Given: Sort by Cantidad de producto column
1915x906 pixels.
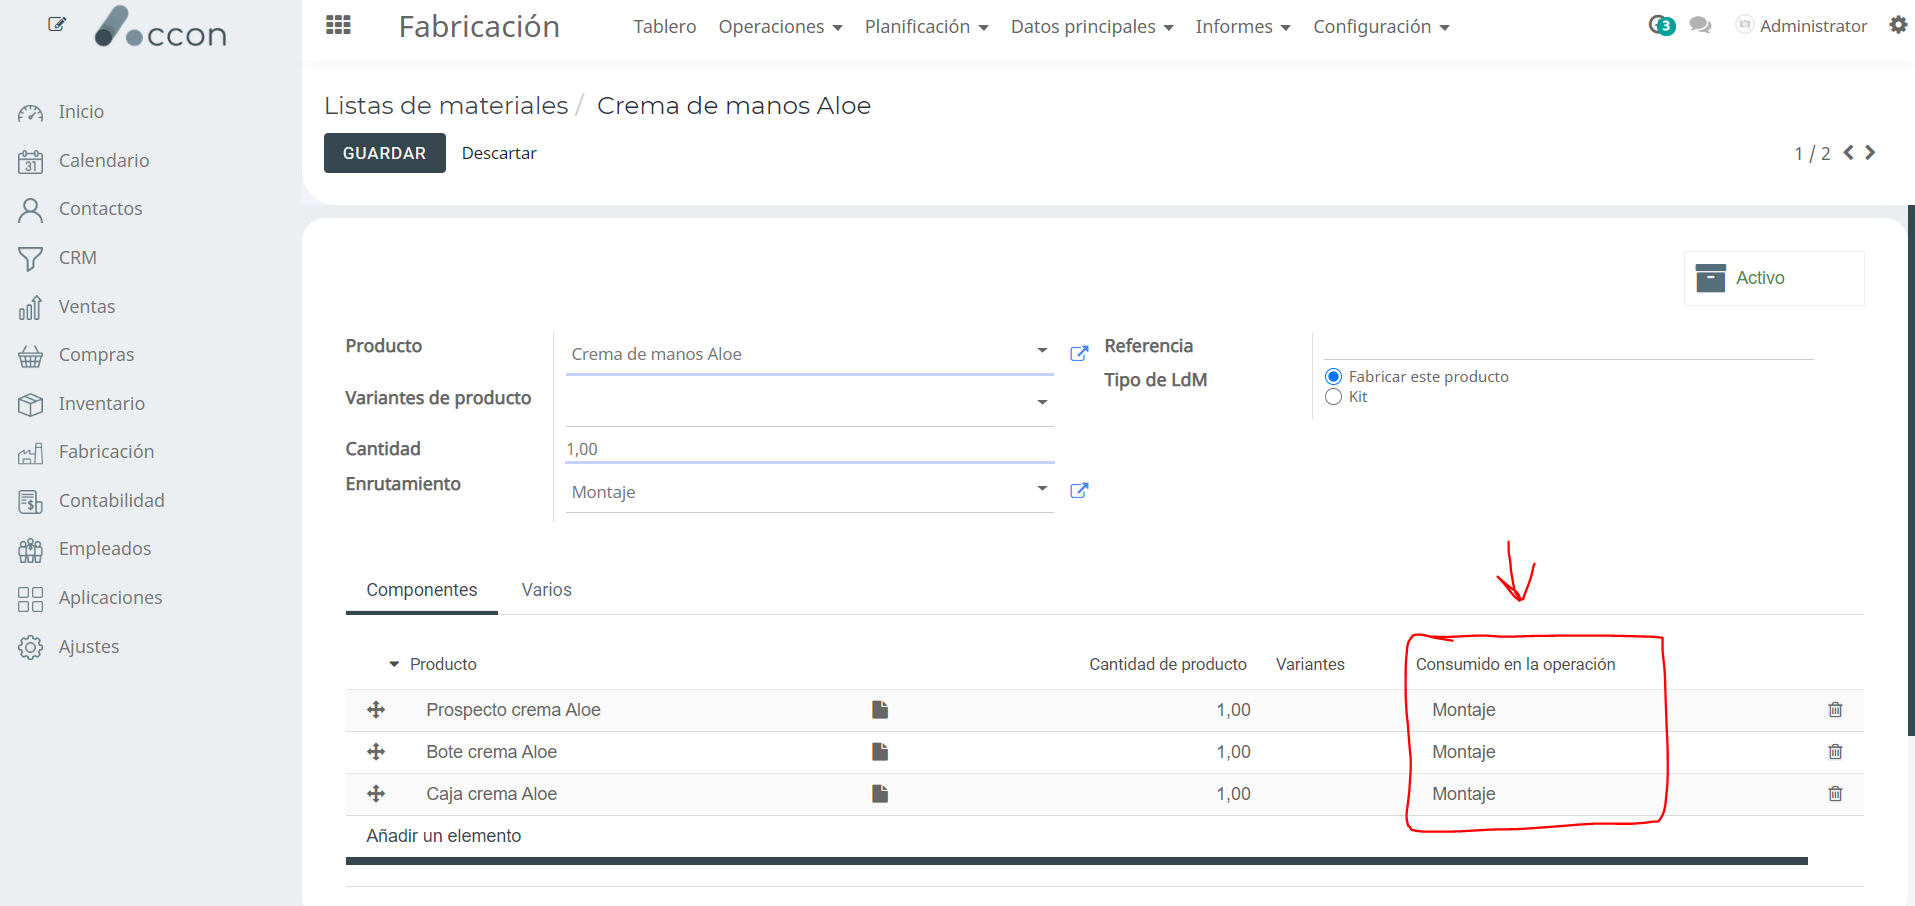Looking at the screenshot, I should [x=1168, y=664].
